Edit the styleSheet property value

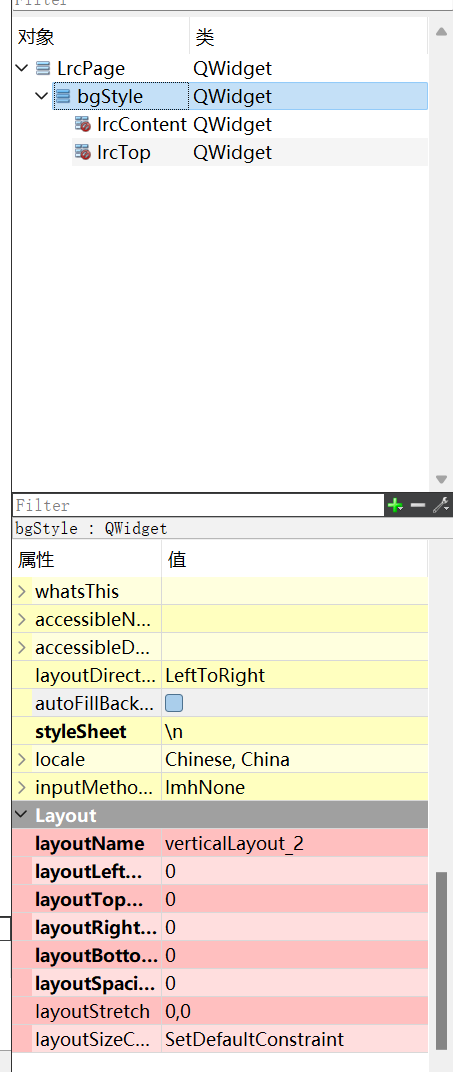point(294,732)
